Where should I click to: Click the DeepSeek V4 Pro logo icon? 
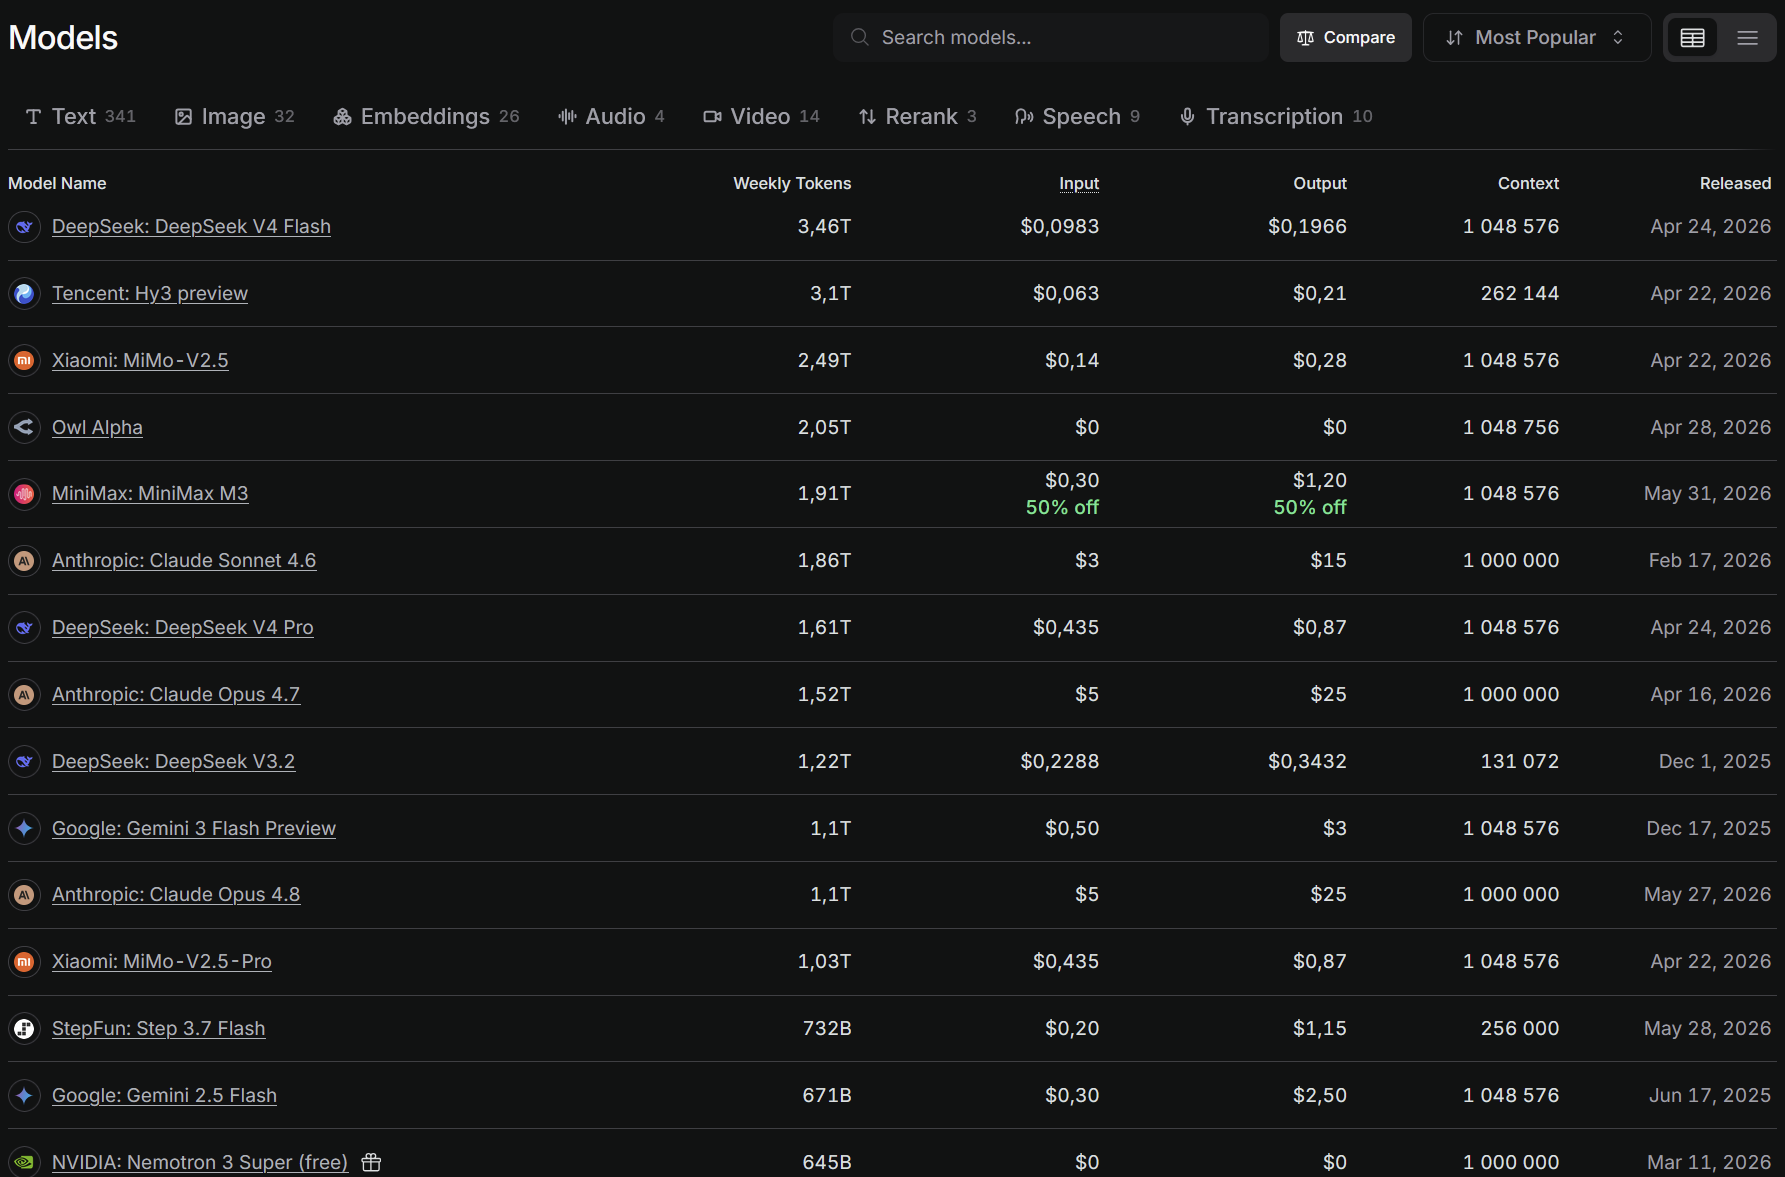pos(24,628)
